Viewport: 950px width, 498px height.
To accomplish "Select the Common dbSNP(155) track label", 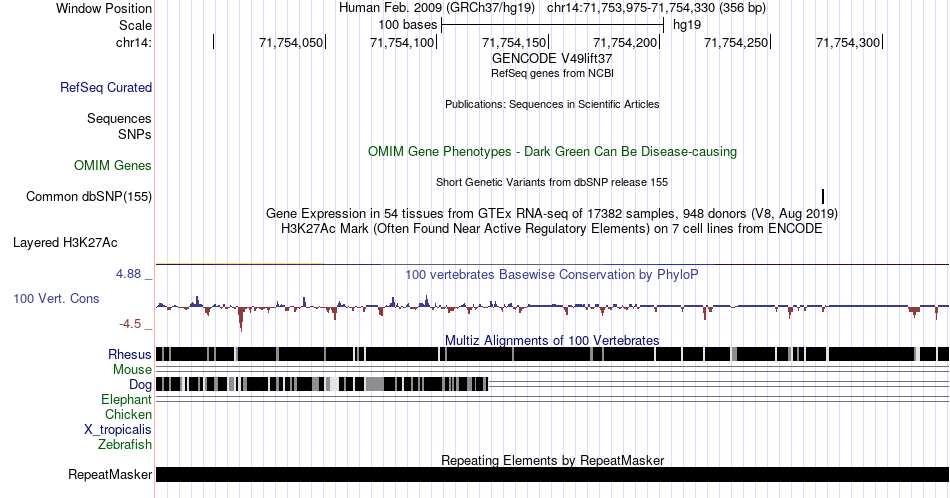I will point(88,196).
